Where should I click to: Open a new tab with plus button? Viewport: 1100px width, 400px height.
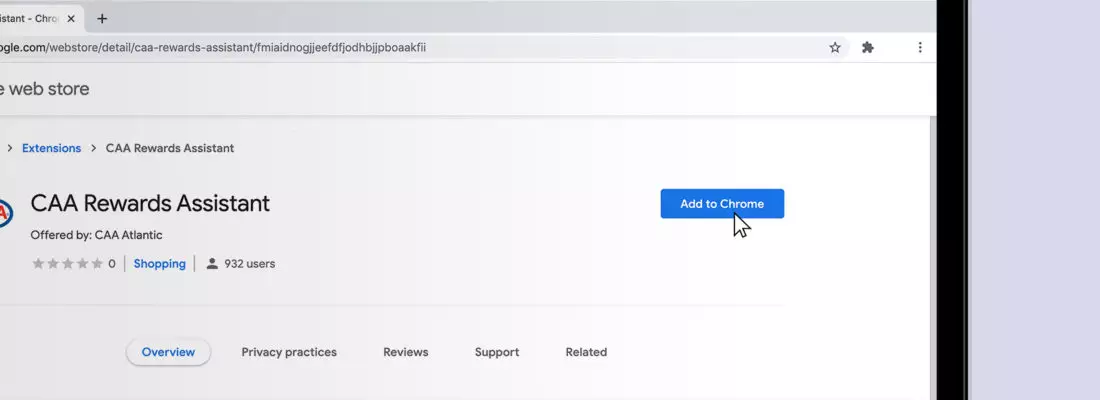pyautogui.click(x=102, y=19)
